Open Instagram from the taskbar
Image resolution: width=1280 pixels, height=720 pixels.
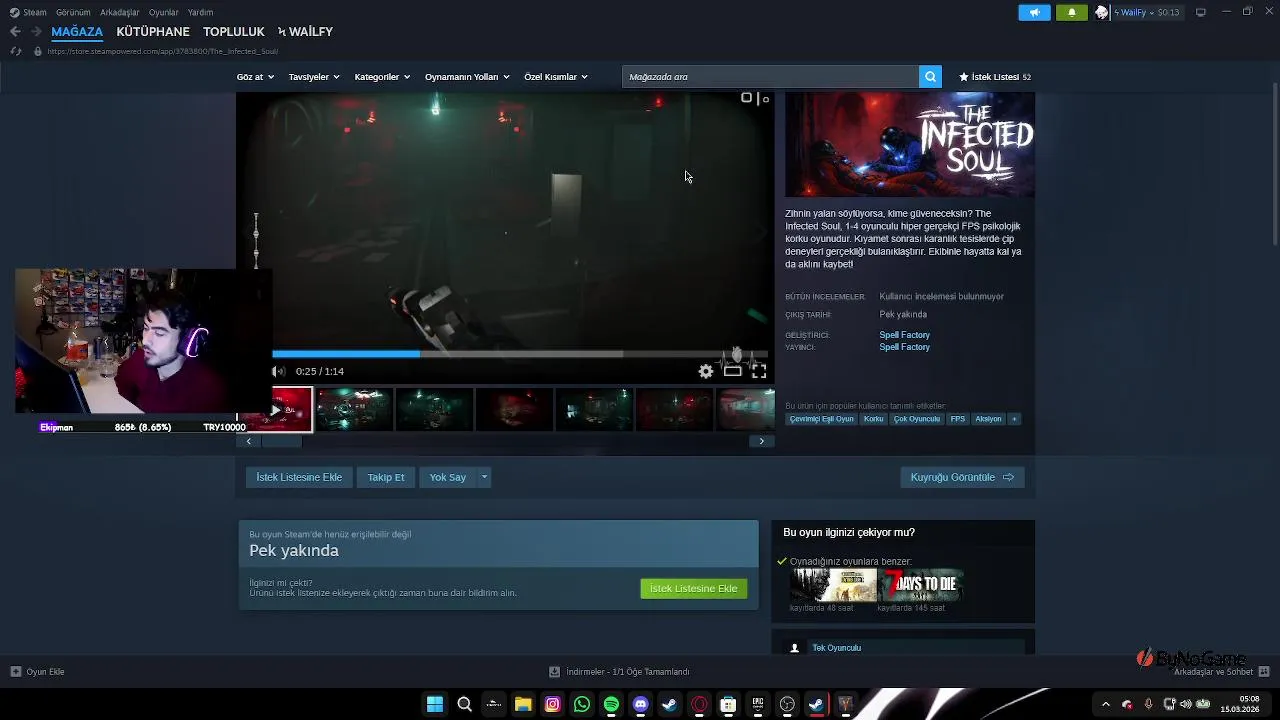(x=552, y=704)
